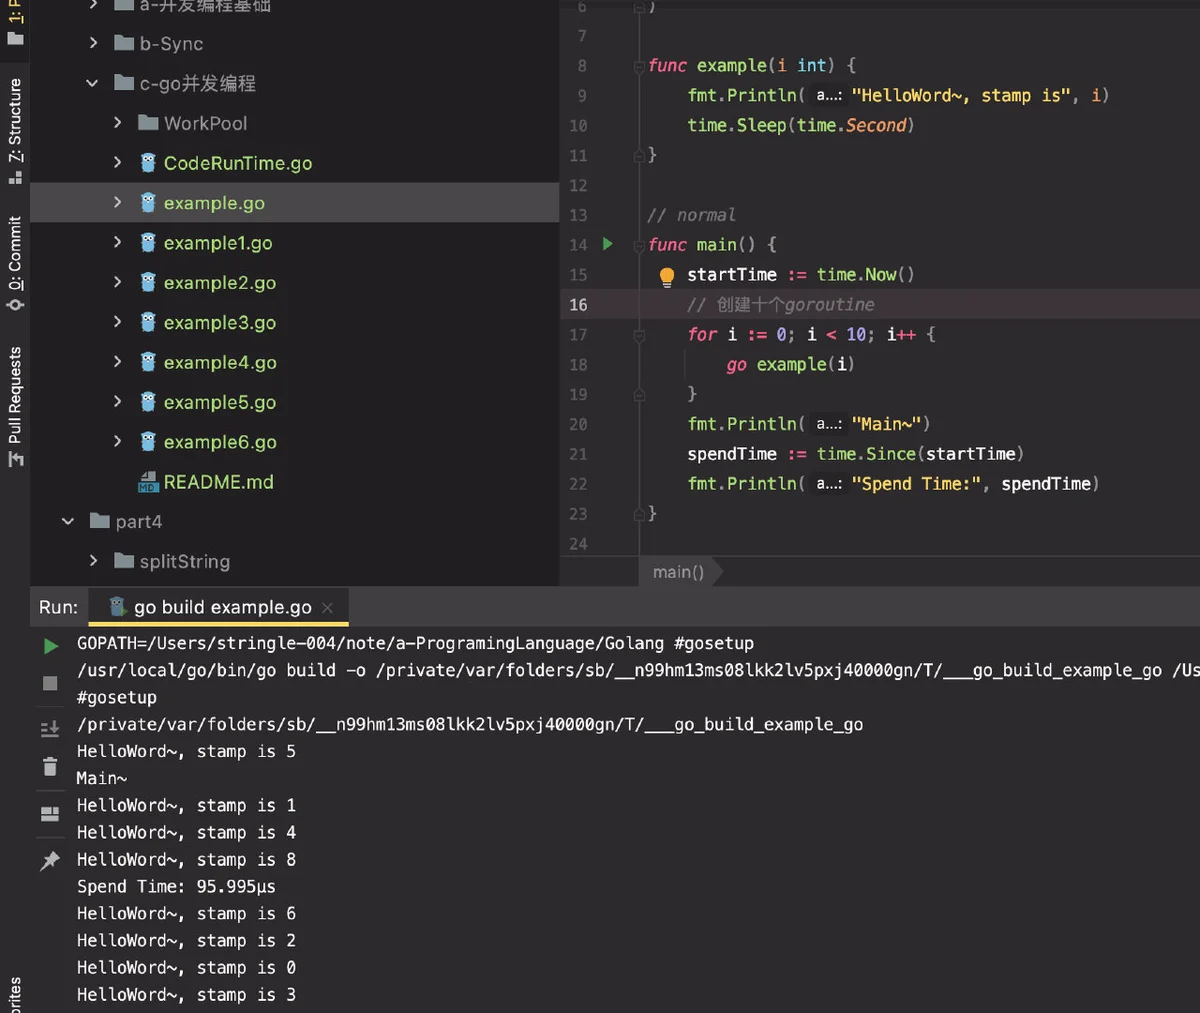Stop the running process with stop icon
This screenshot has height=1013, width=1200.
pyautogui.click(x=50, y=683)
